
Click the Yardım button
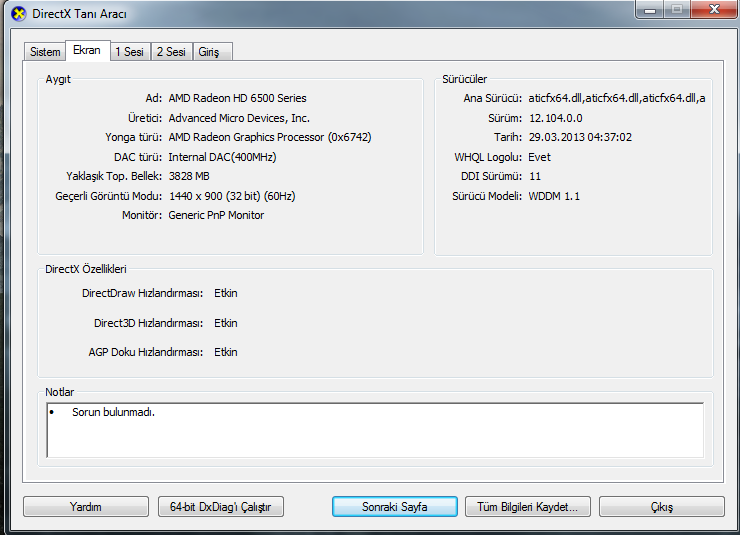[86, 507]
